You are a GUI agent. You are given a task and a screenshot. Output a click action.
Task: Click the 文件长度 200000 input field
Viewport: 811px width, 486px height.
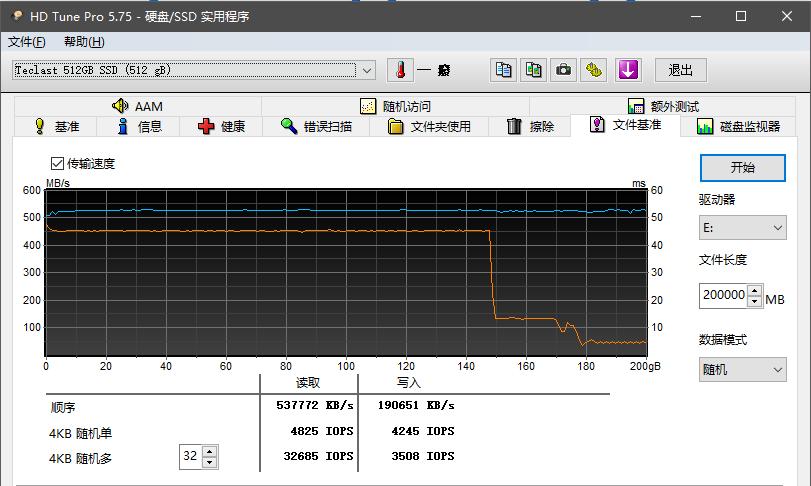724,295
